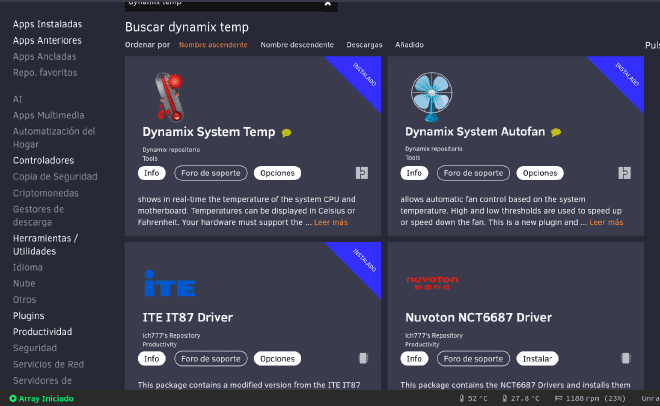Clear the search box with the X icon
The image size is (660, 406).
point(327,3)
